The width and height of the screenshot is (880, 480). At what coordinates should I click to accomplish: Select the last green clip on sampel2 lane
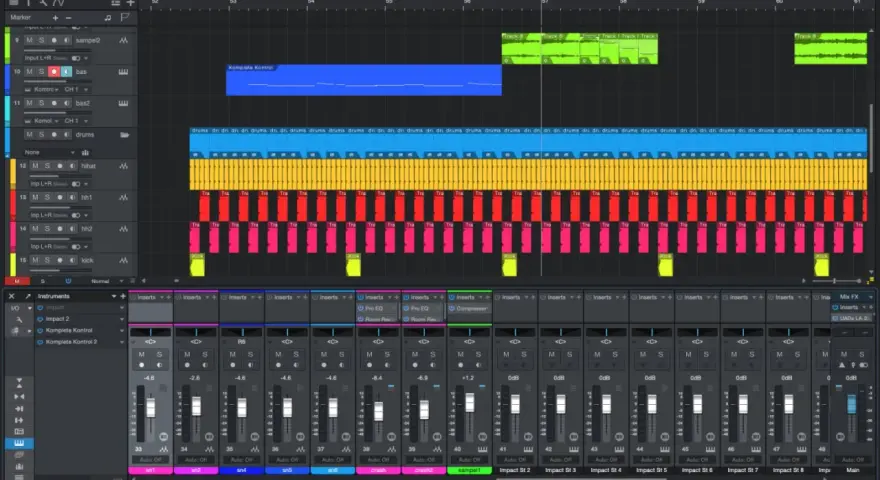click(830, 49)
